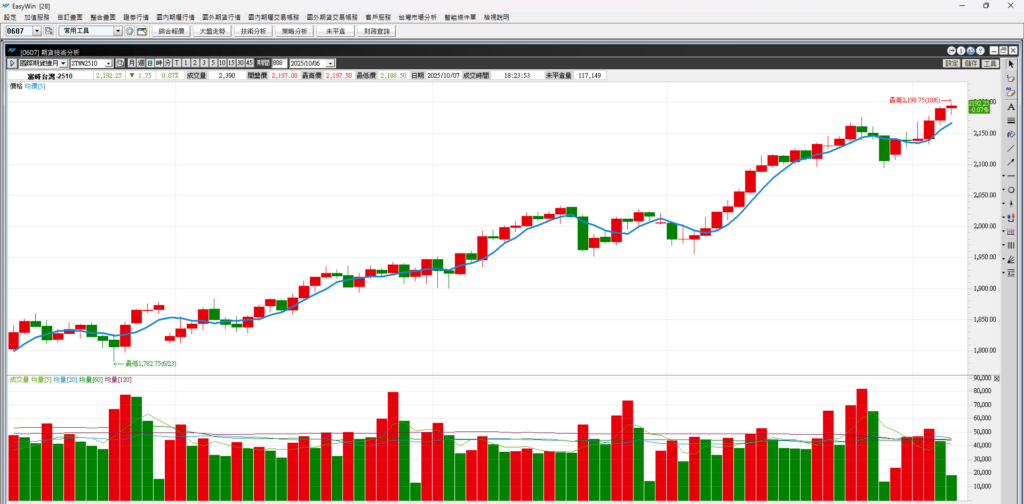Click the 均價[5] moving average legend label
1024x504 pixels.
coord(35,87)
